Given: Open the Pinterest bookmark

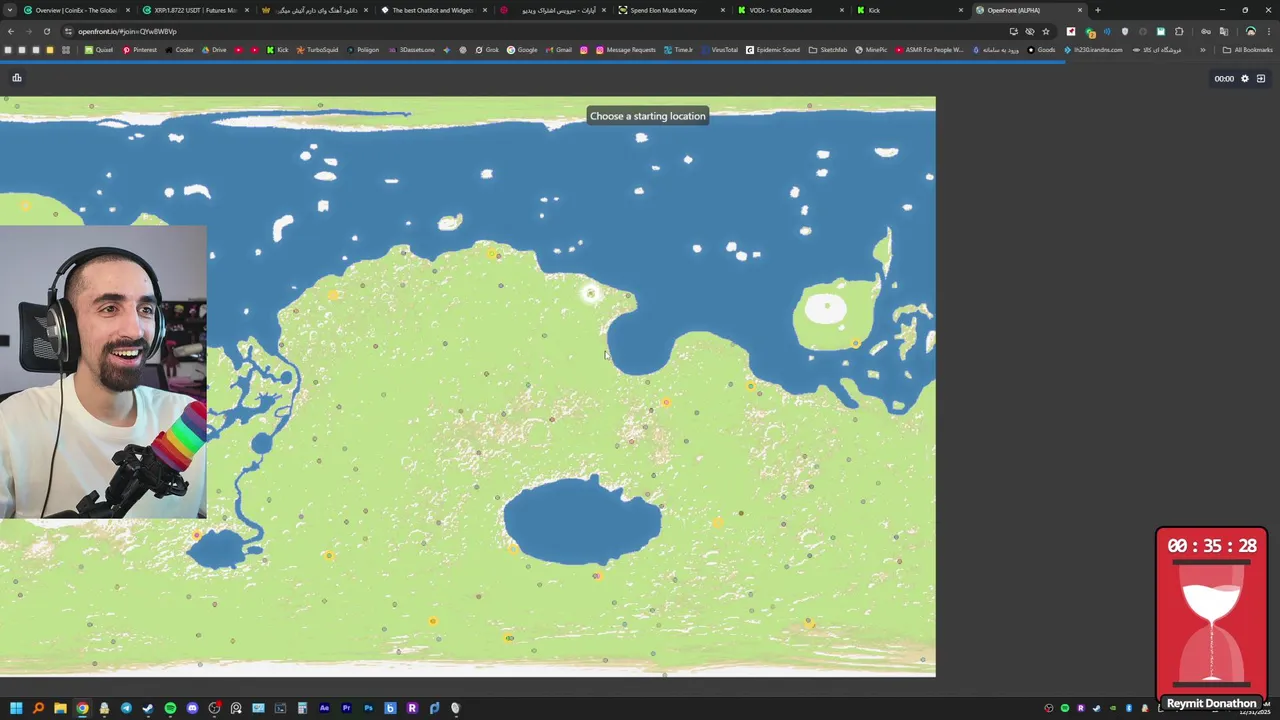Looking at the screenshot, I should [x=140, y=49].
